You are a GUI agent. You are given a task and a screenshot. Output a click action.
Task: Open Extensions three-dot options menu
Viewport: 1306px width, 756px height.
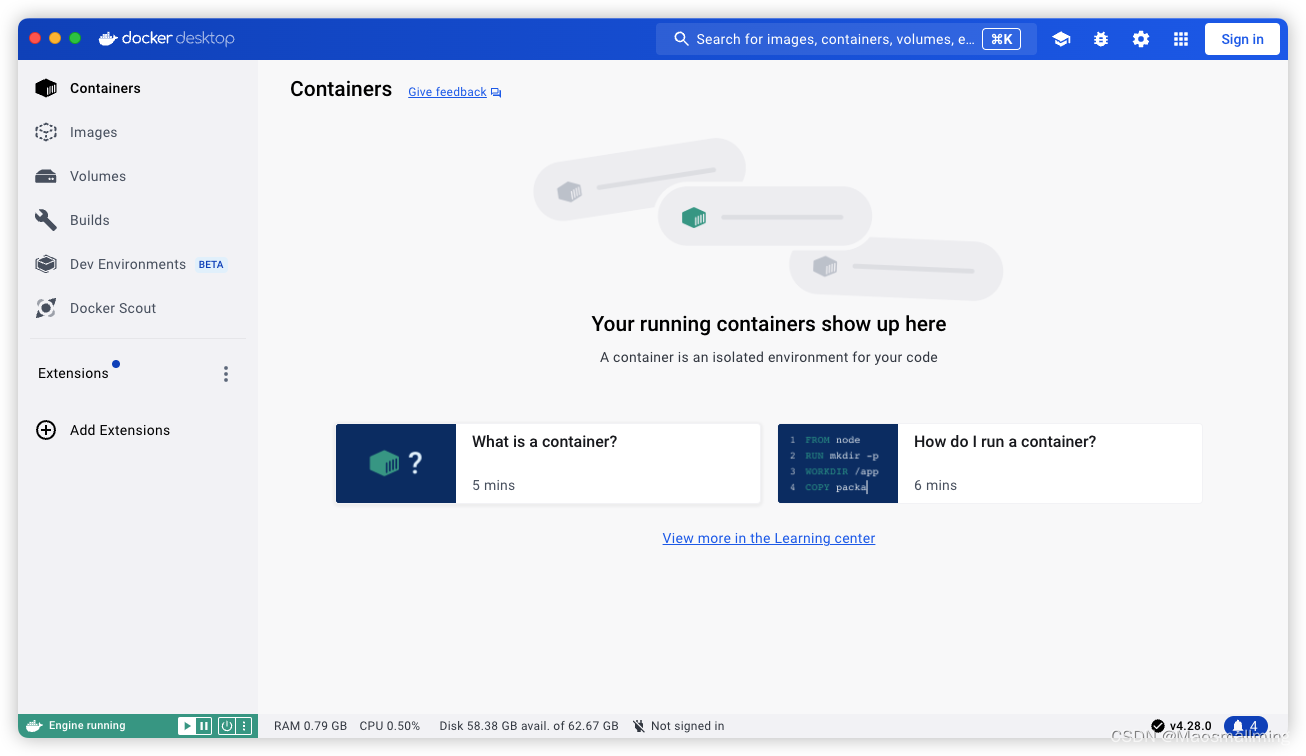pyautogui.click(x=226, y=374)
